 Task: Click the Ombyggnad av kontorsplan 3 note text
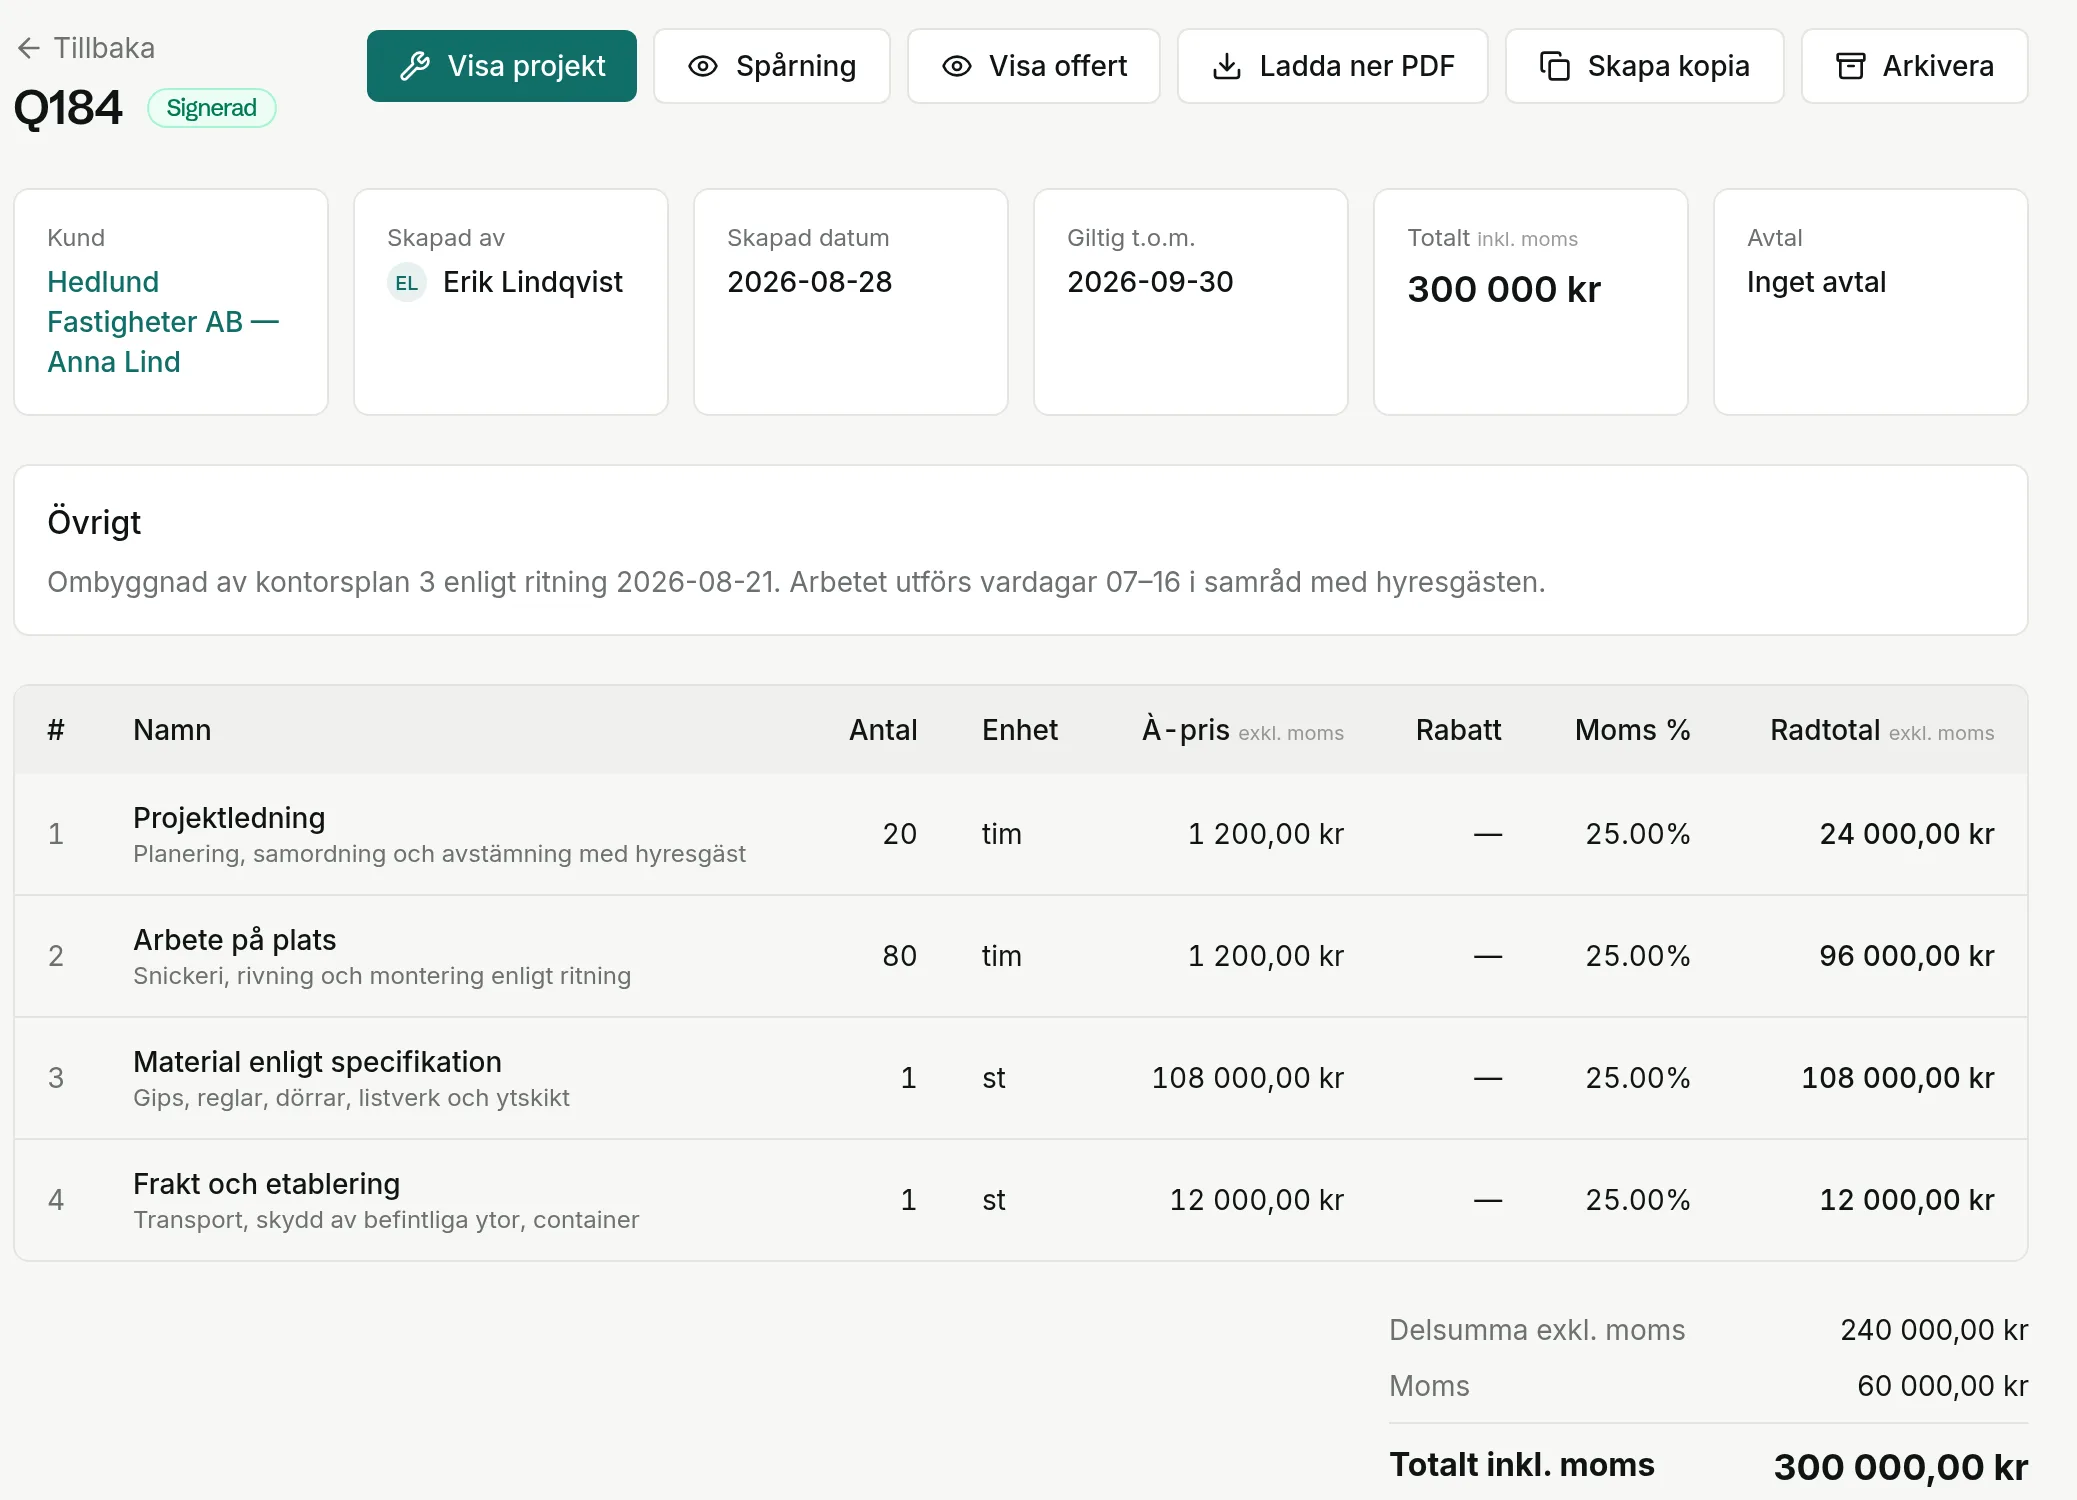796,582
